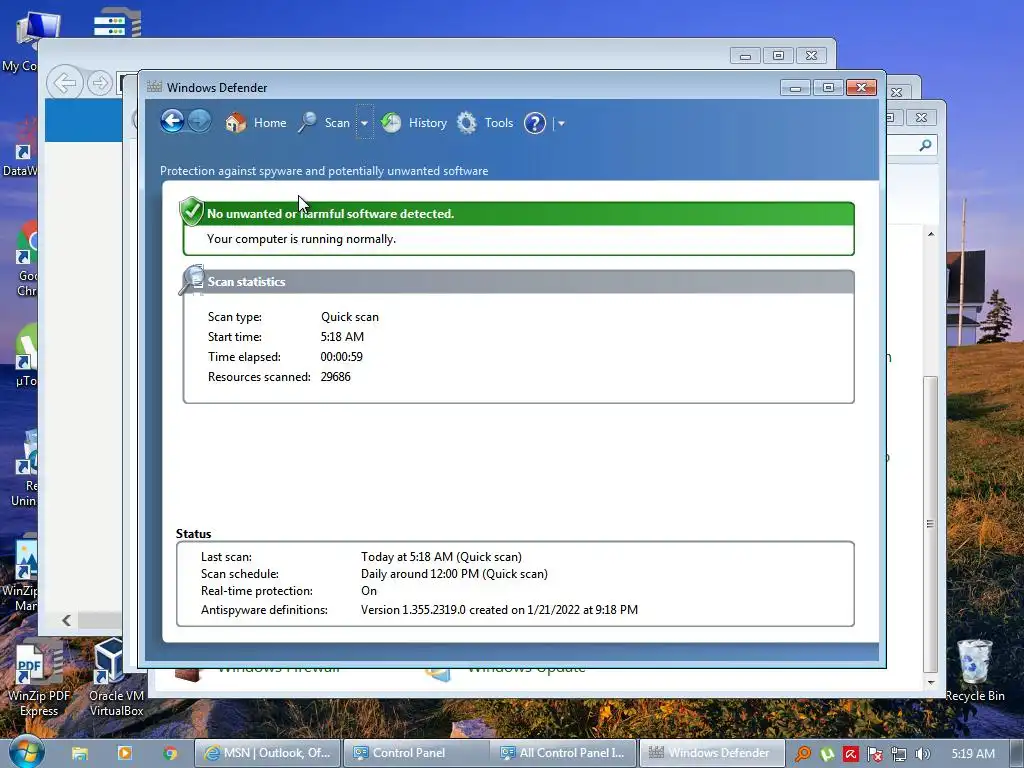The image size is (1024, 768).
Task: Open Defender Tools and settings
Action: (485, 123)
